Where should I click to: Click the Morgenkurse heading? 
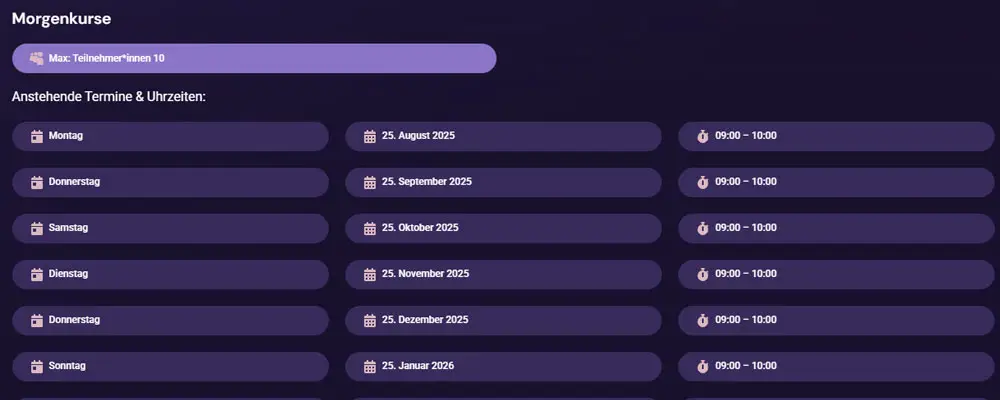(61, 18)
